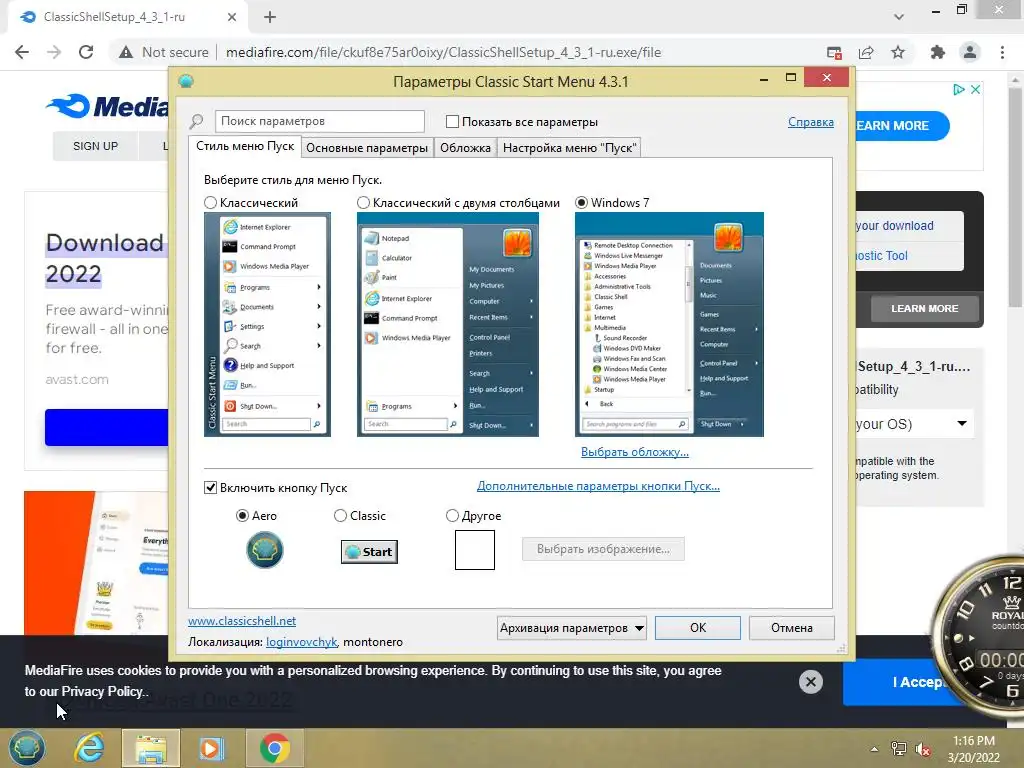Open Справка help link
The image size is (1024, 768).
coord(810,121)
